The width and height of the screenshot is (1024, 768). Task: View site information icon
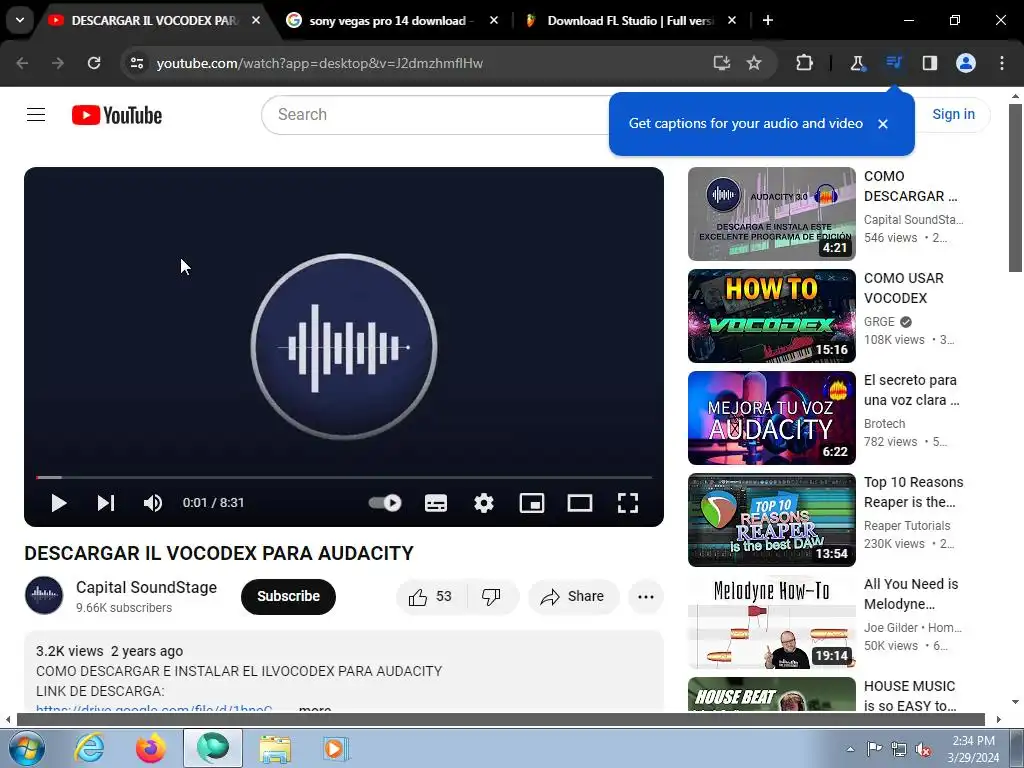[x=136, y=63]
